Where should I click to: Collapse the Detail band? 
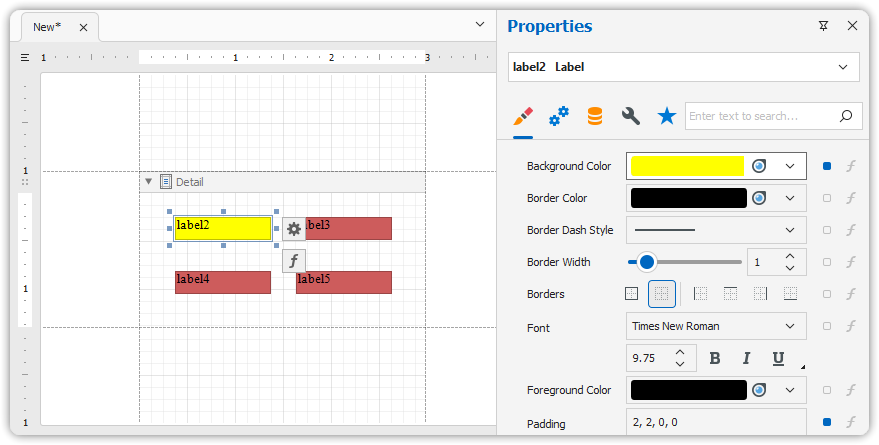(149, 182)
